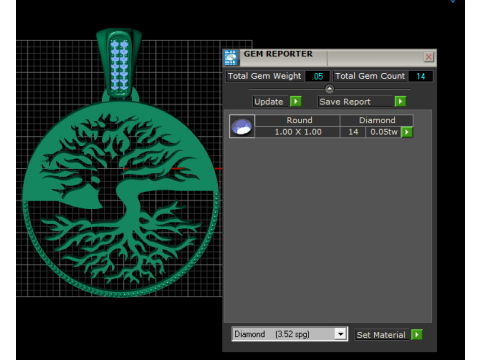
Task: Click the quantity 14 cell in gem row
Action: point(353,132)
